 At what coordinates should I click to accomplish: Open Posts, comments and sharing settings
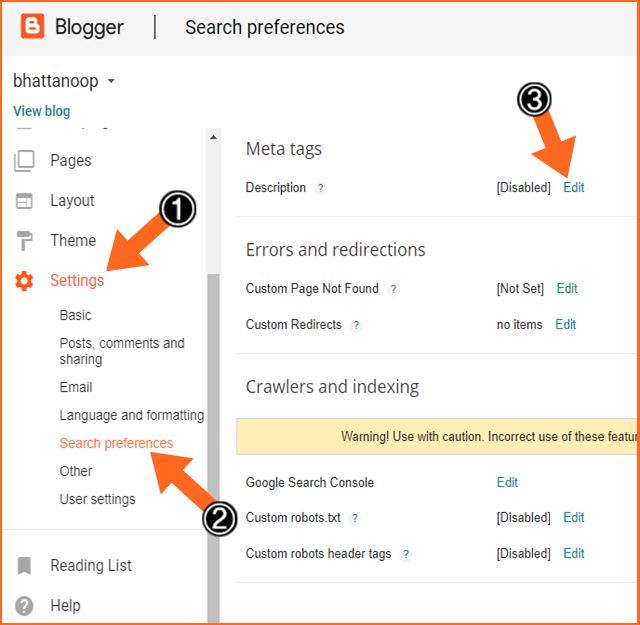click(x=122, y=351)
